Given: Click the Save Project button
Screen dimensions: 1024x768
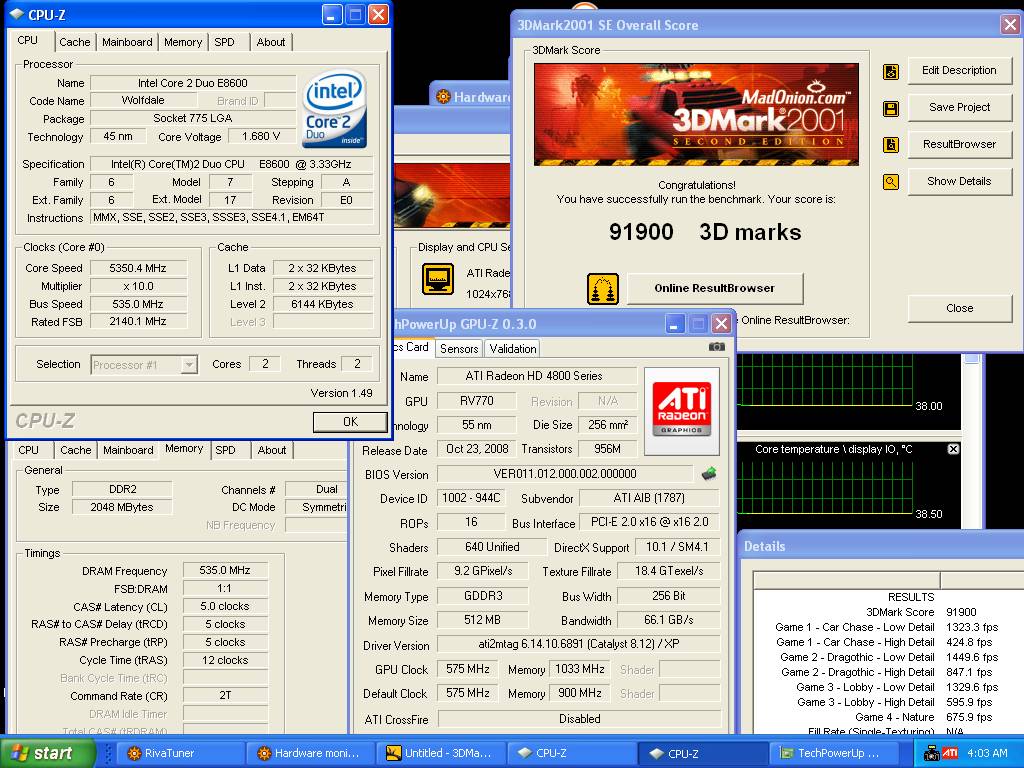Looking at the screenshot, I should coord(959,107).
